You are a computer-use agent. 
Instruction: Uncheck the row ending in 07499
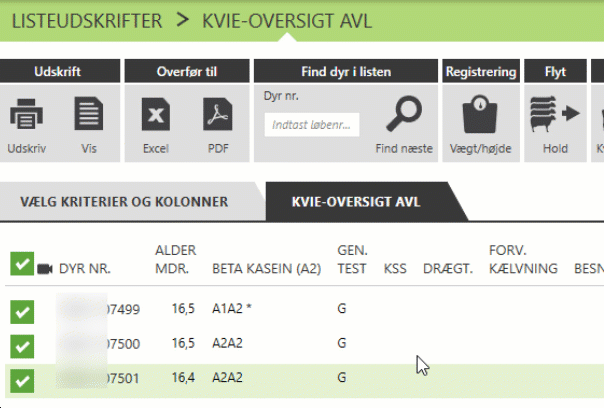click(21, 311)
